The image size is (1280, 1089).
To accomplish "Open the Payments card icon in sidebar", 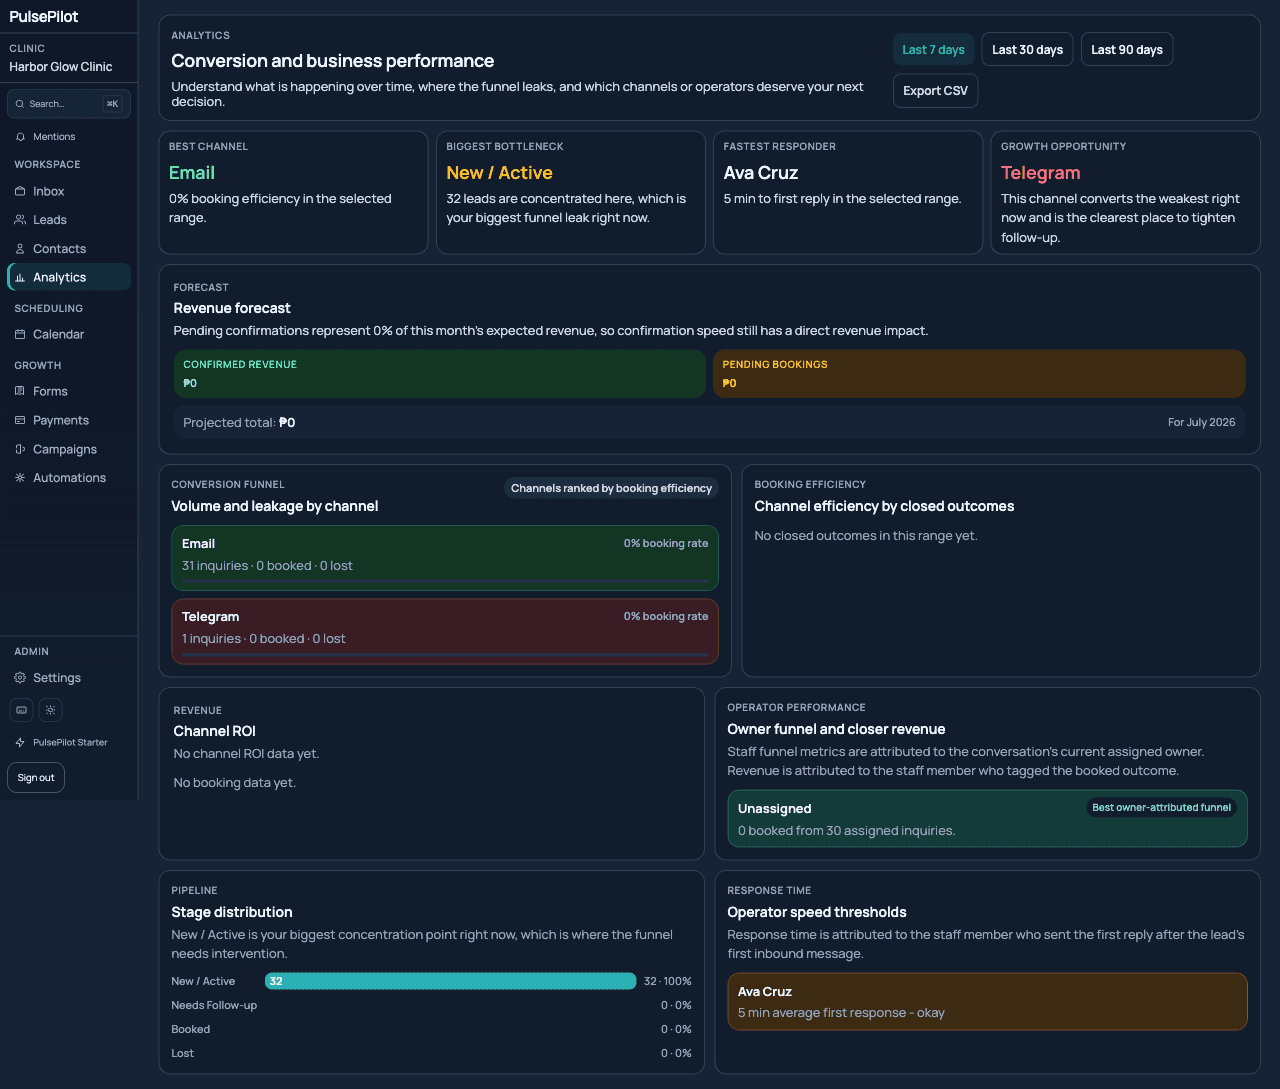I will [x=20, y=420].
